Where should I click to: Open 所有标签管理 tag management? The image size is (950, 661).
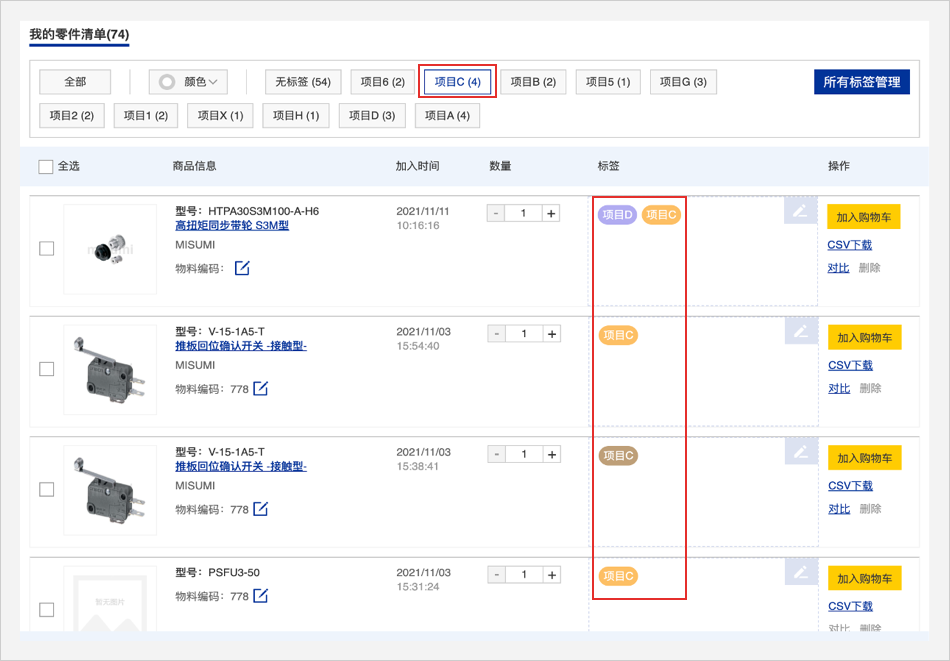(x=861, y=82)
